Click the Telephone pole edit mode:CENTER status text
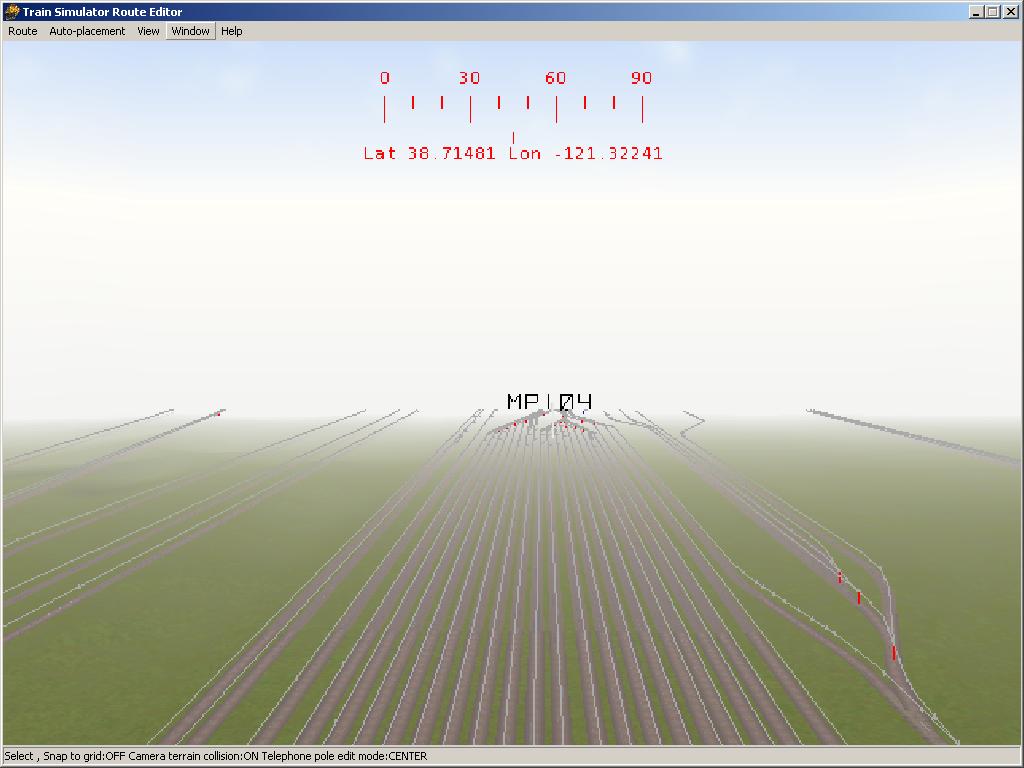 pos(344,756)
